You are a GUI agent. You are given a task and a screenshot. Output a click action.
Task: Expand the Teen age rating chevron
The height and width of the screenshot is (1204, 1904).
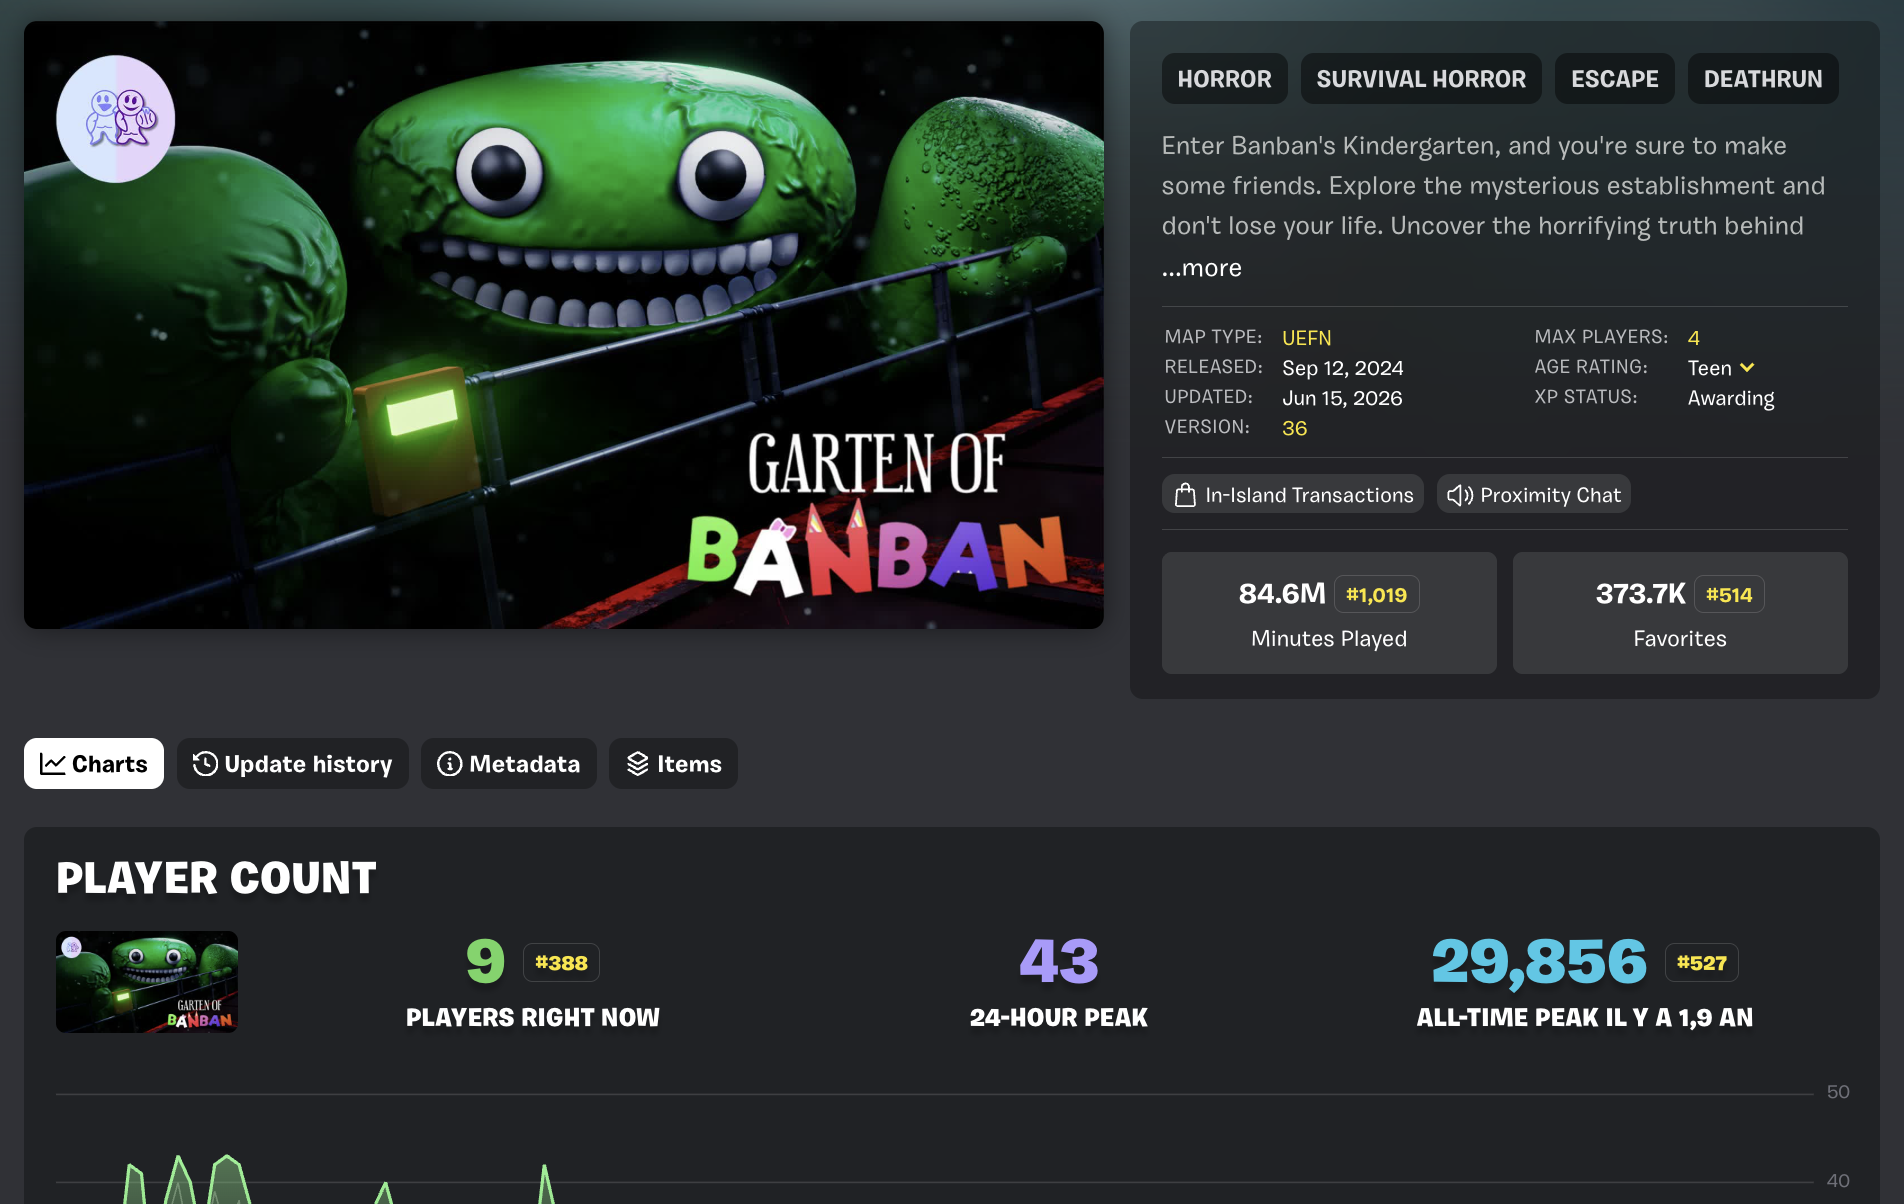[x=1747, y=368]
